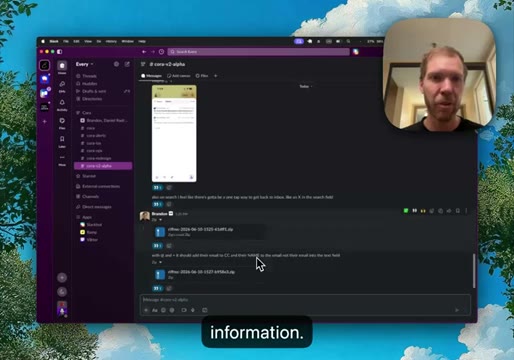The width and height of the screenshot is (514, 360).
Task: Record audio clip with microphone icon
Action: click(x=193, y=310)
